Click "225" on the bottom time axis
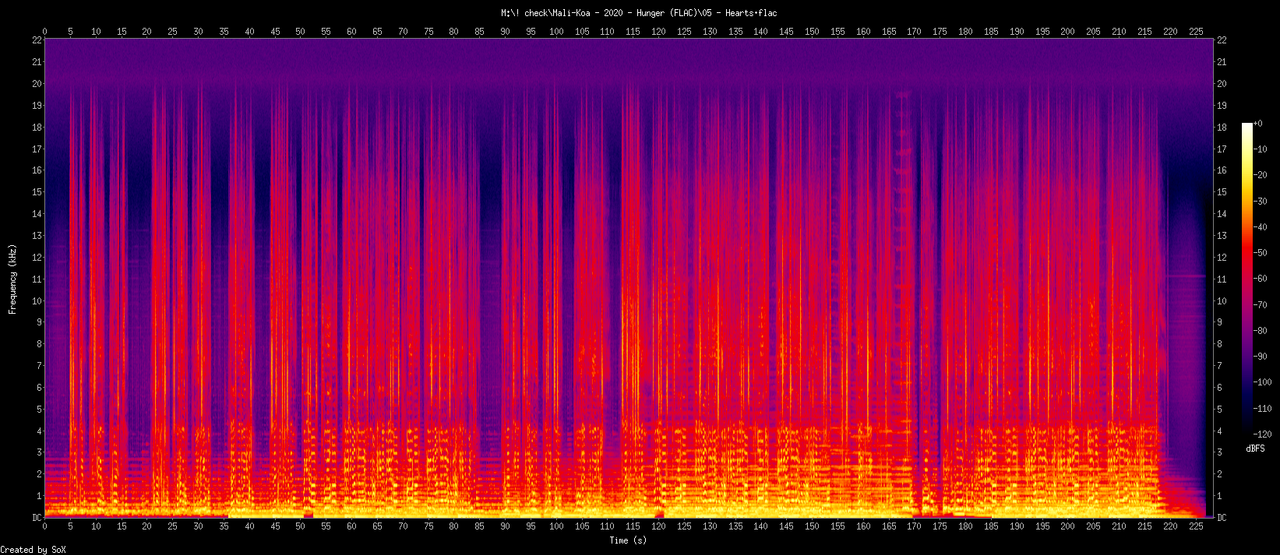 (1196, 527)
